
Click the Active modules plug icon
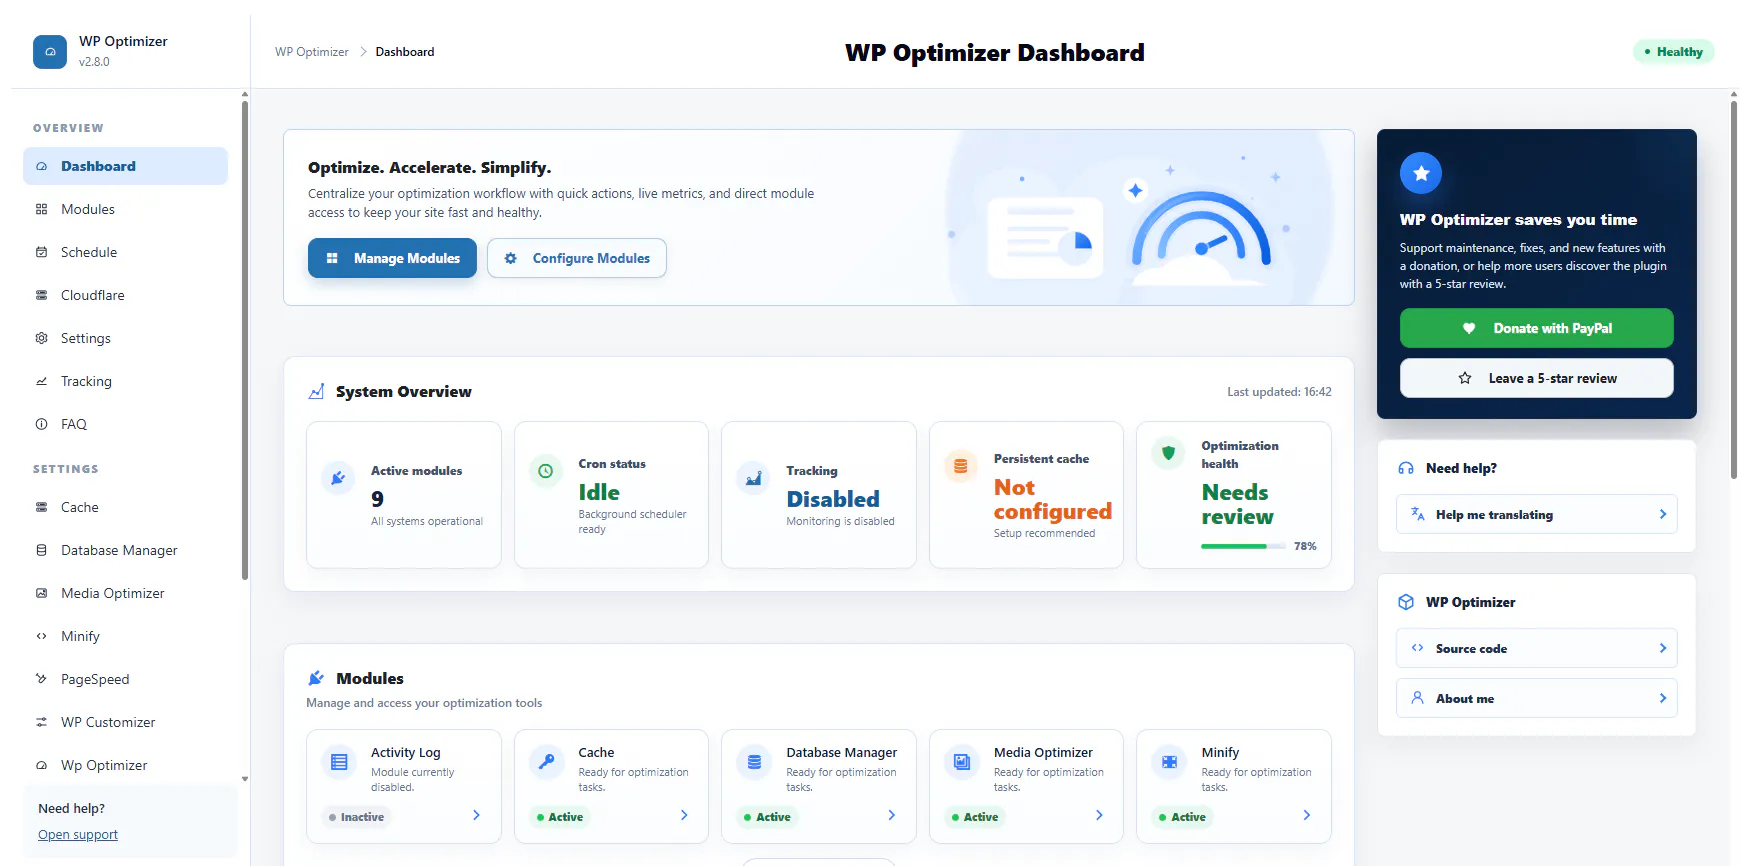(338, 478)
